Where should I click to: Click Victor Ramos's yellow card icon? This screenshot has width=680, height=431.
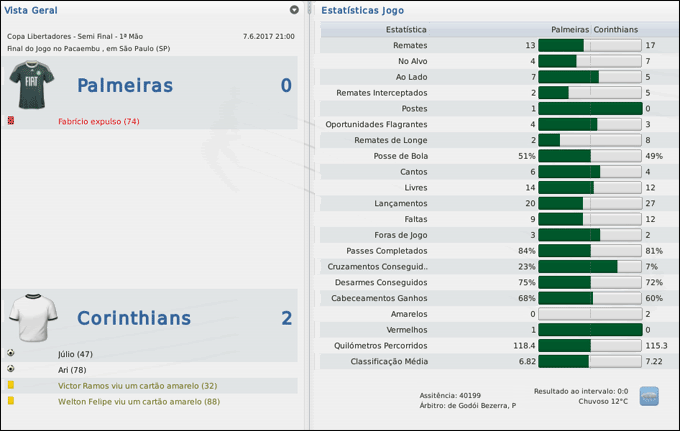click(11, 385)
